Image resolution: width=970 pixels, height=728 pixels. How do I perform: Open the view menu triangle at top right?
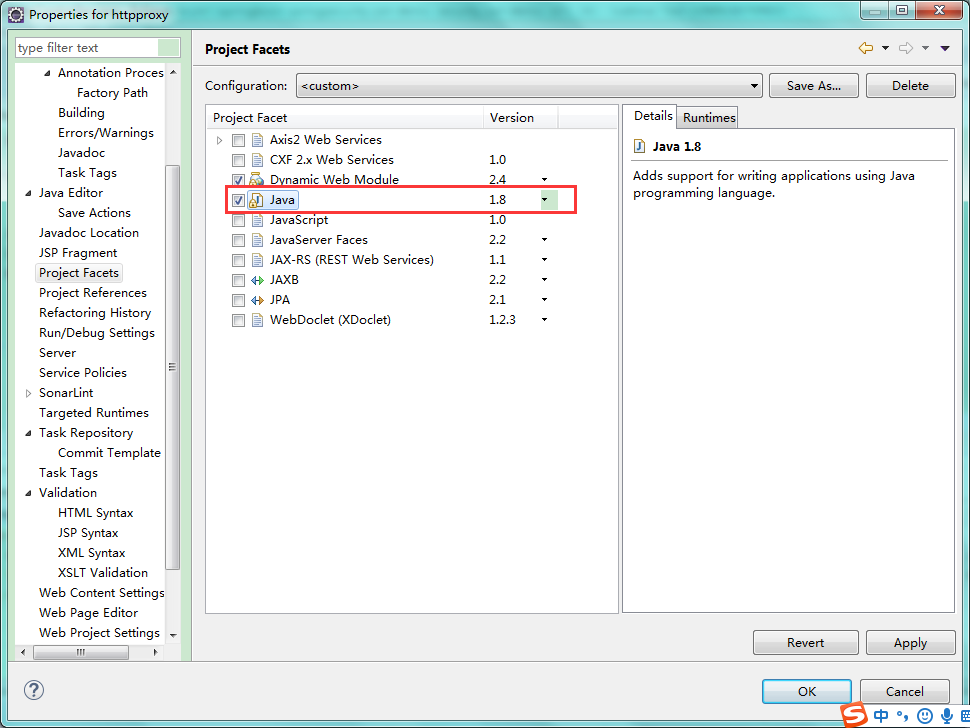pos(945,48)
